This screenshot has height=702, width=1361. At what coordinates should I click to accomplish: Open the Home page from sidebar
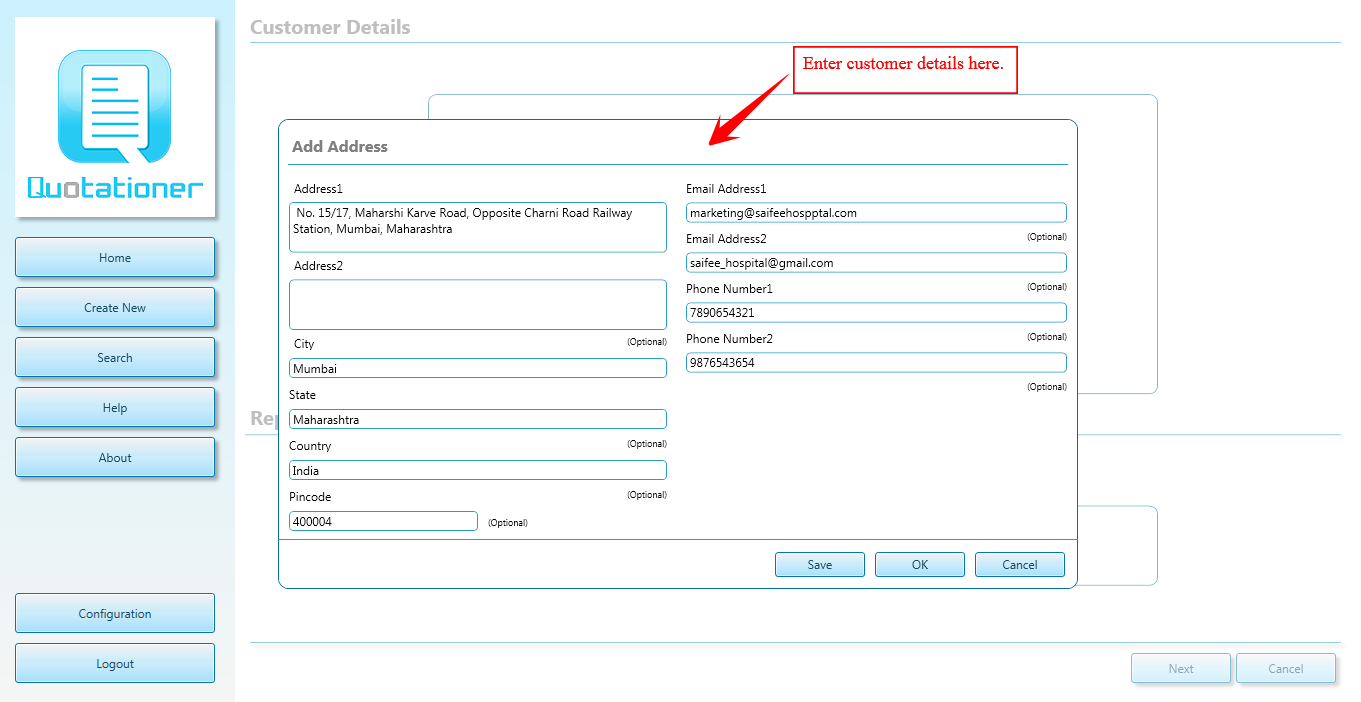(x=115, y=257)
